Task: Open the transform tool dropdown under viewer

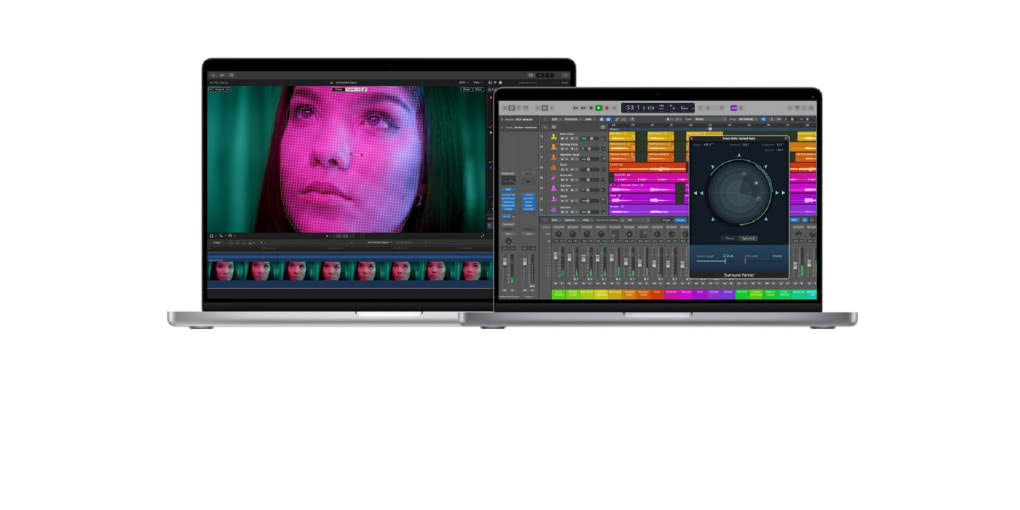Action: point(212,236)
